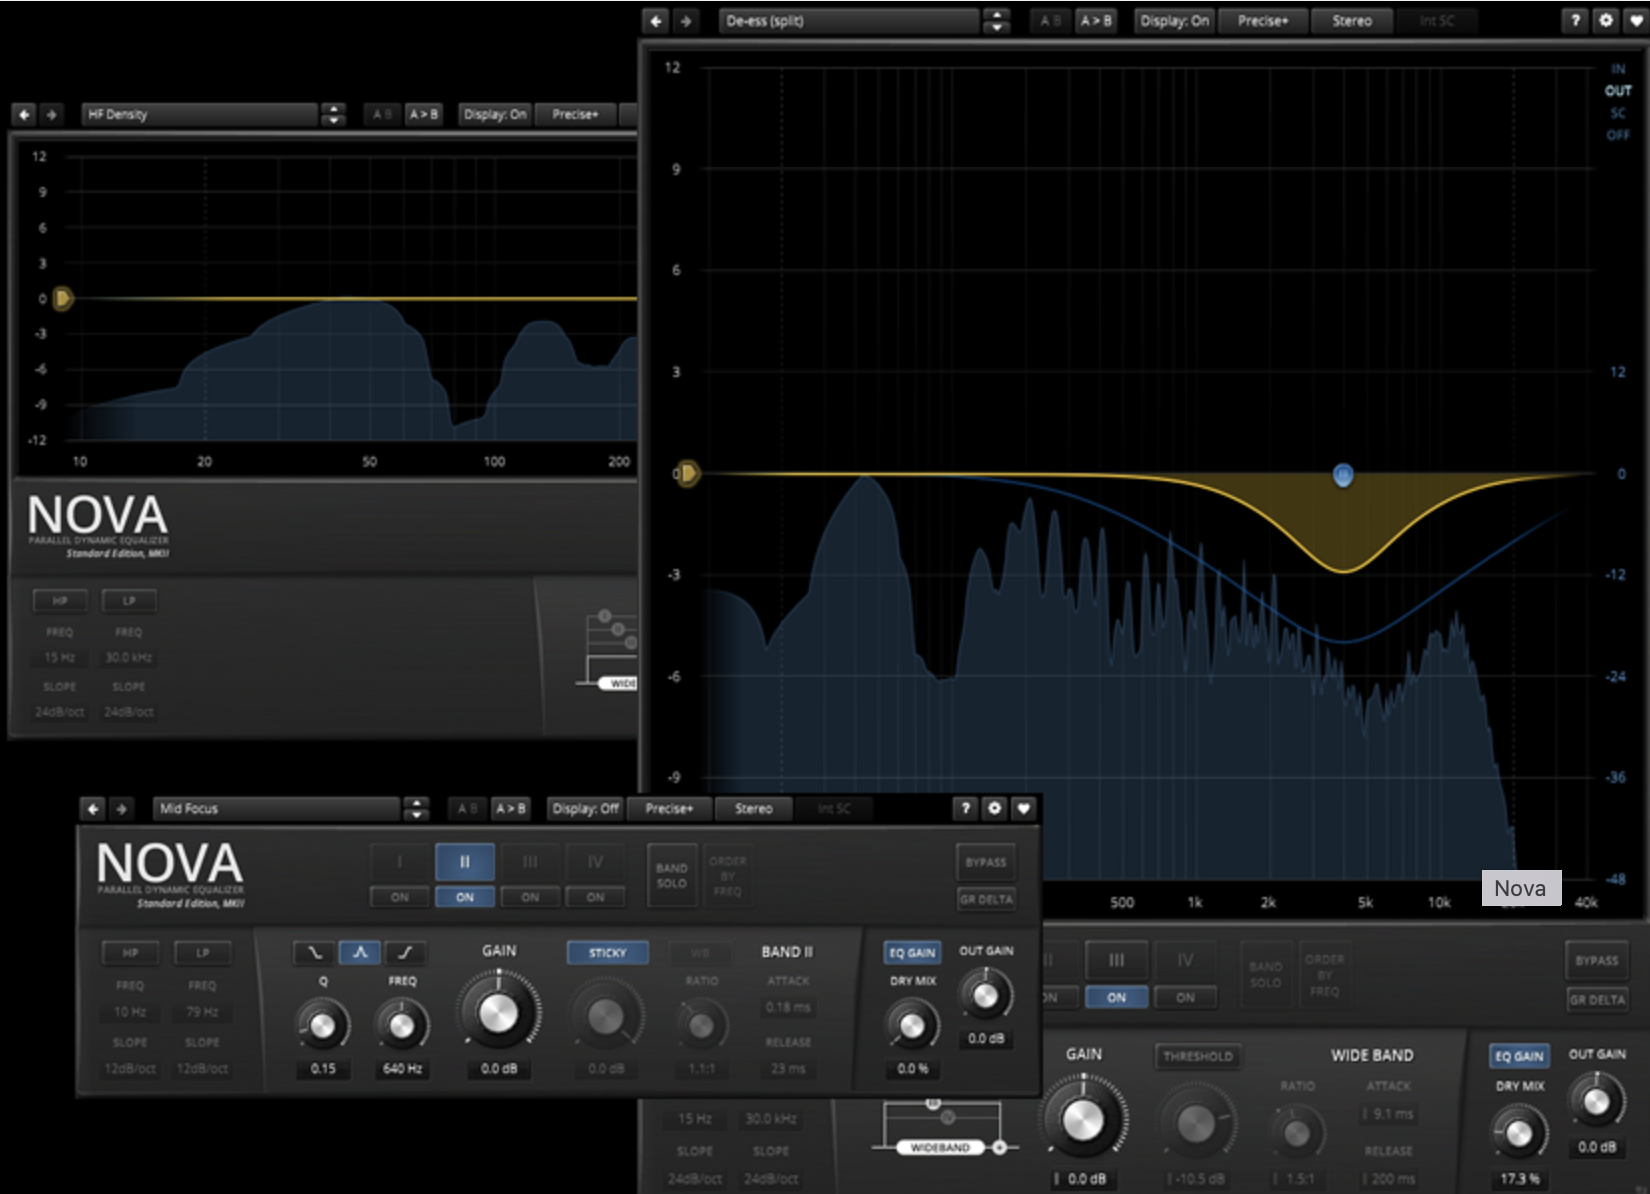Viewport: 1650px width, 1194px height.
Task: Select band III tab in Mid Focus
Action: (x=530, y=862)
